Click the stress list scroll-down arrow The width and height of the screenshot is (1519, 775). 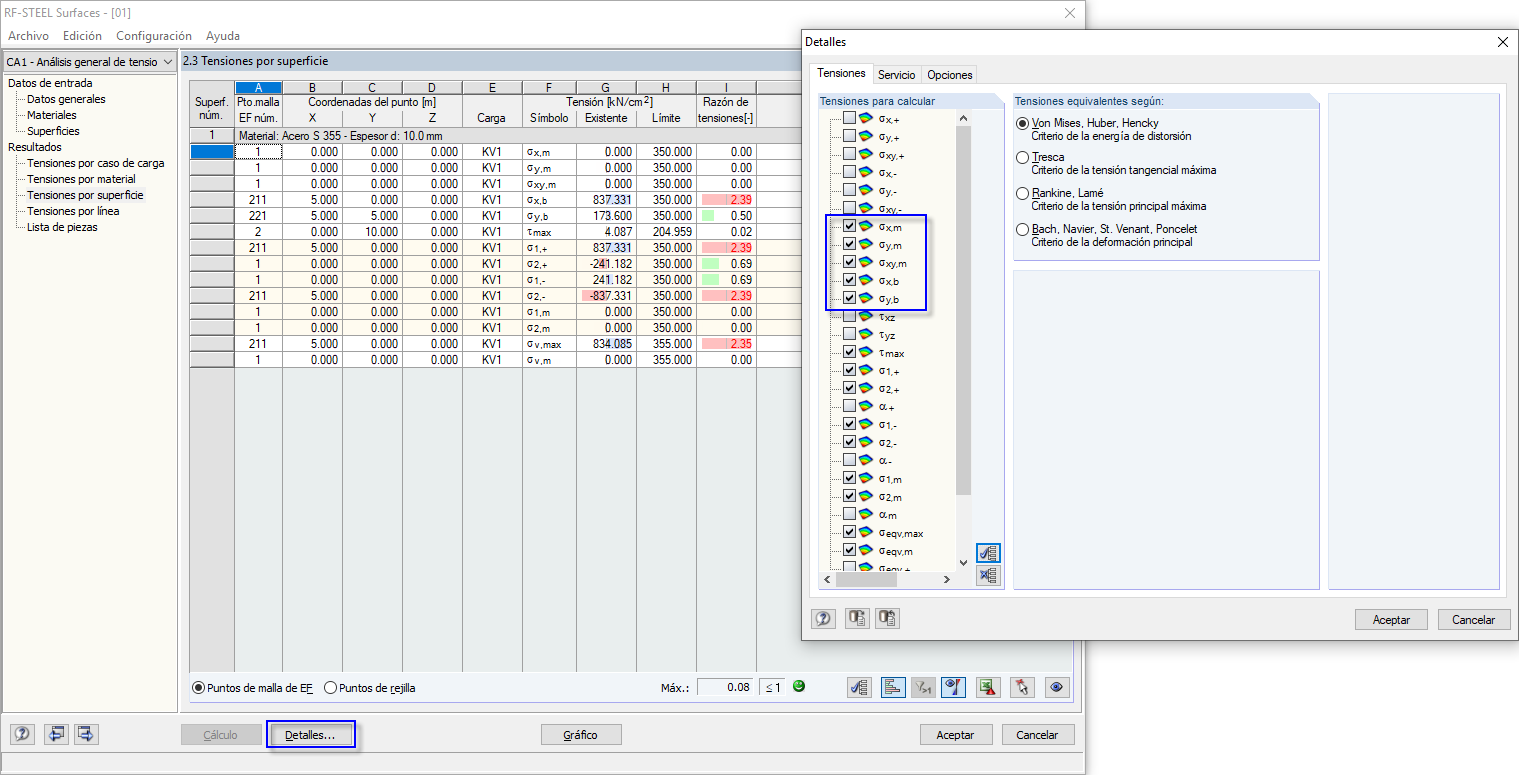click(963, 563)
